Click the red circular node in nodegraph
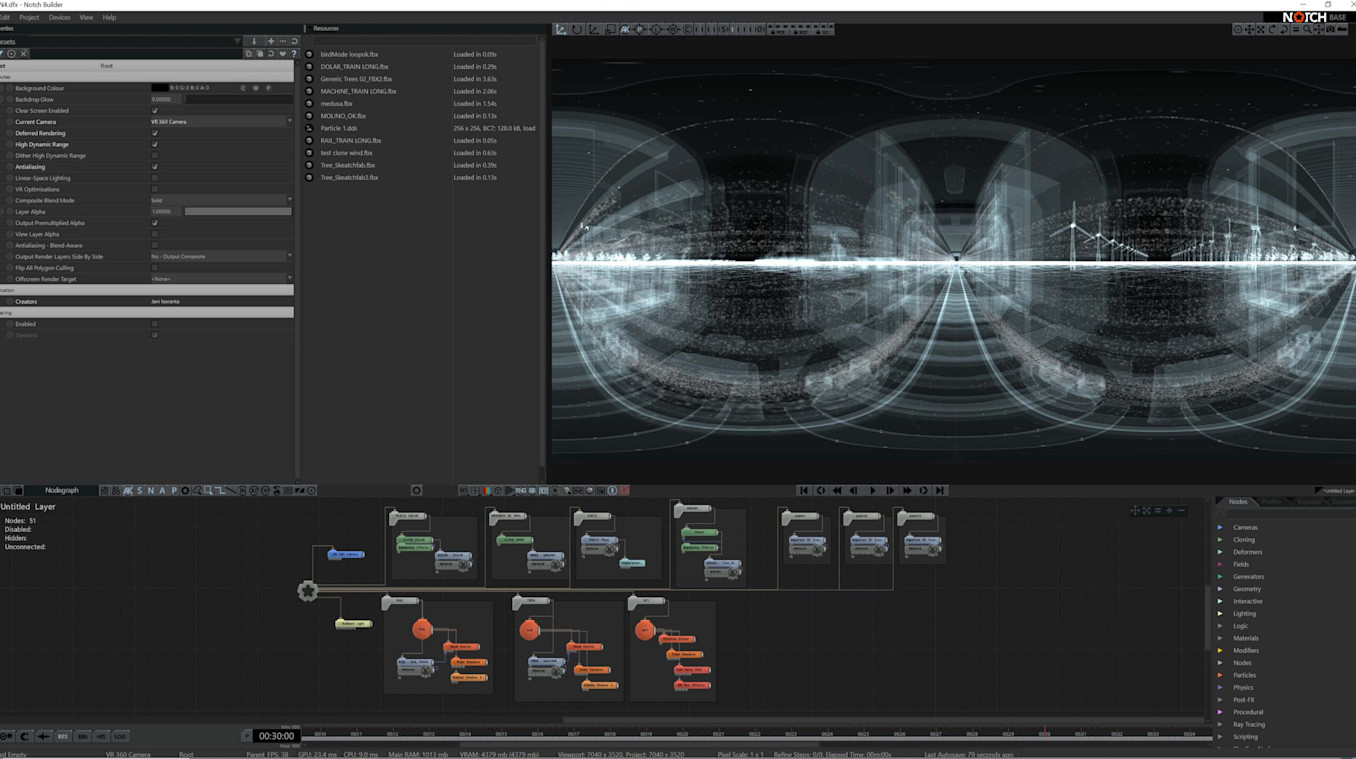 coord(422,629)
